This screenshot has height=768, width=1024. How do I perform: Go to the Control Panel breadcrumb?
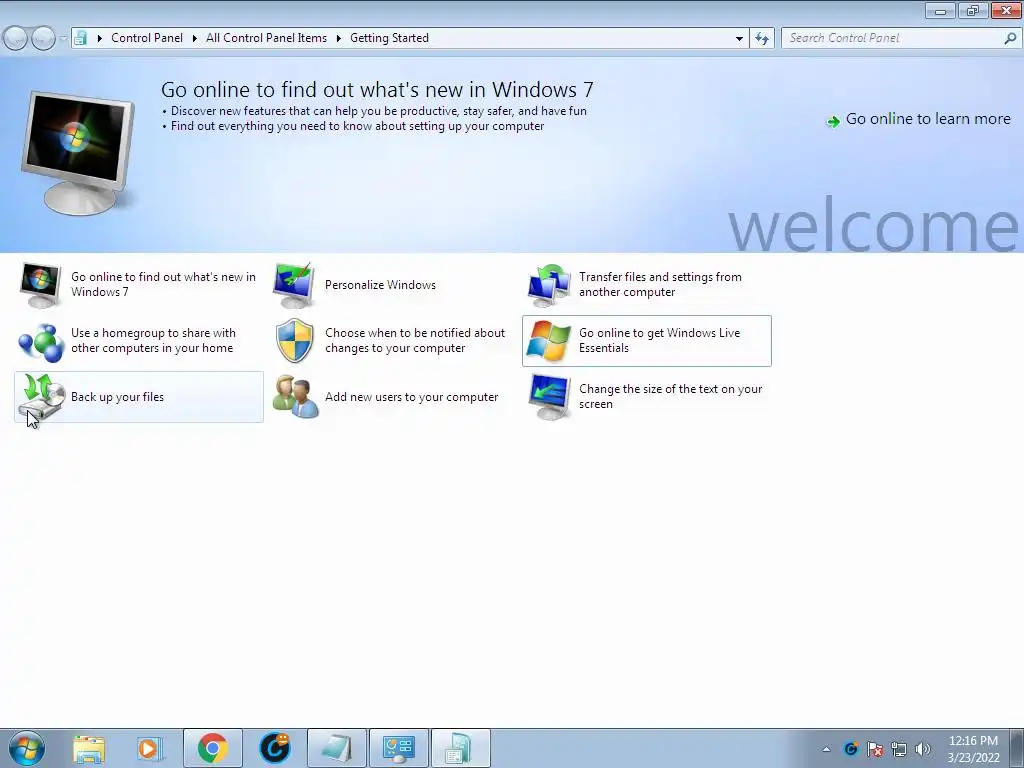[147, 38]
